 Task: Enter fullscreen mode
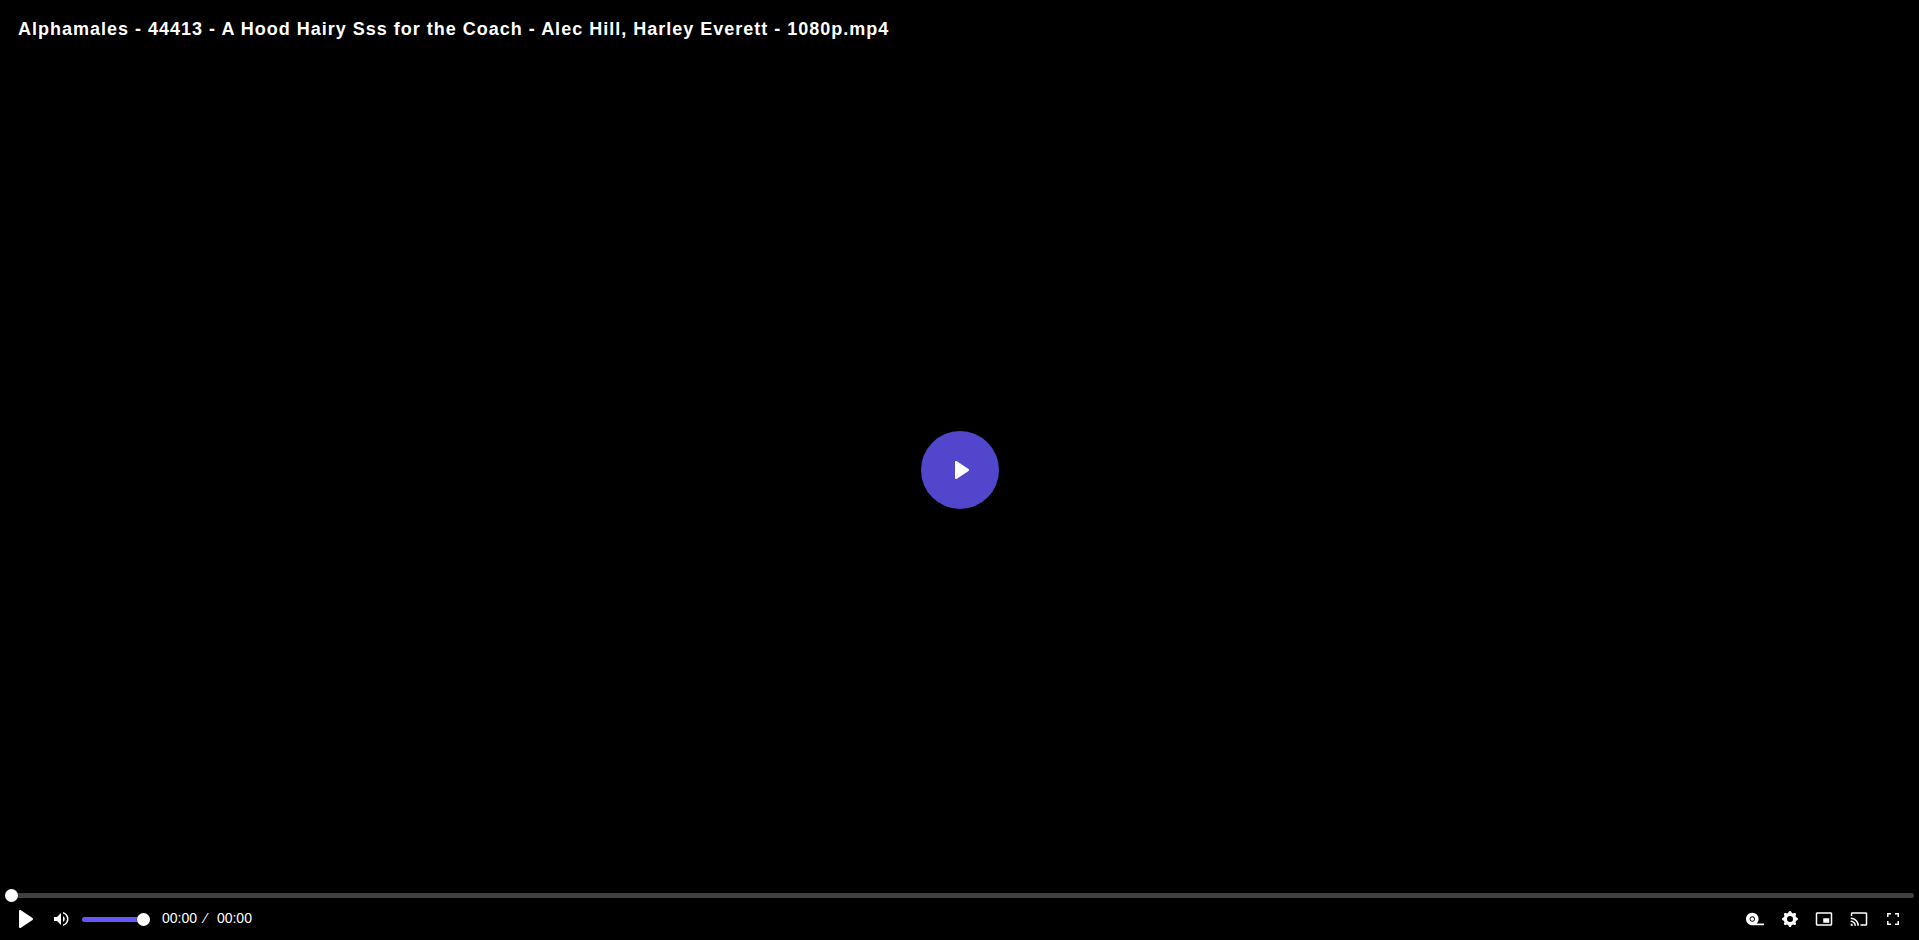click(1893, 919)
